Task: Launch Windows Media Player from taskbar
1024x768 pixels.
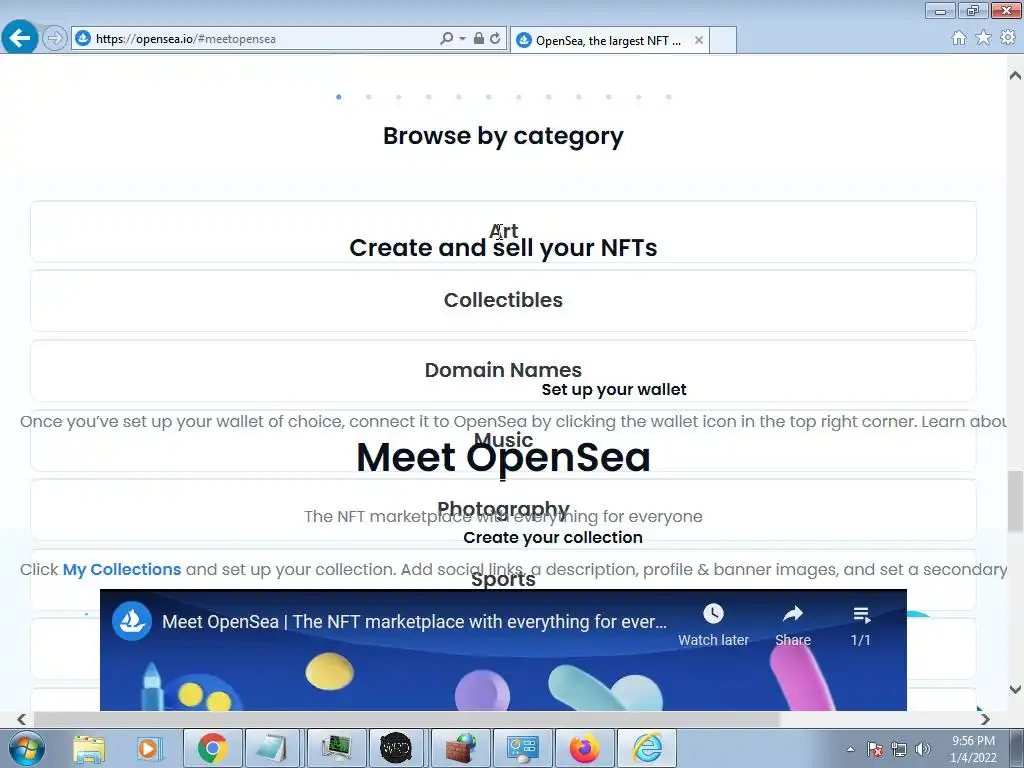Action: (149, 748)
